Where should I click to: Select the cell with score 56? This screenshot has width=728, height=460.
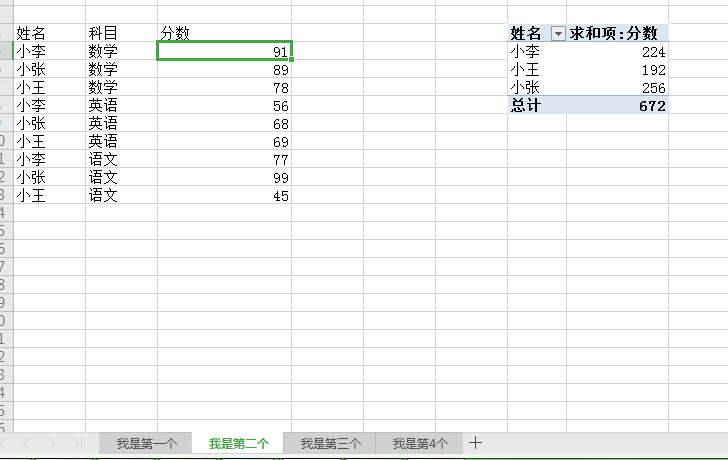225,105
